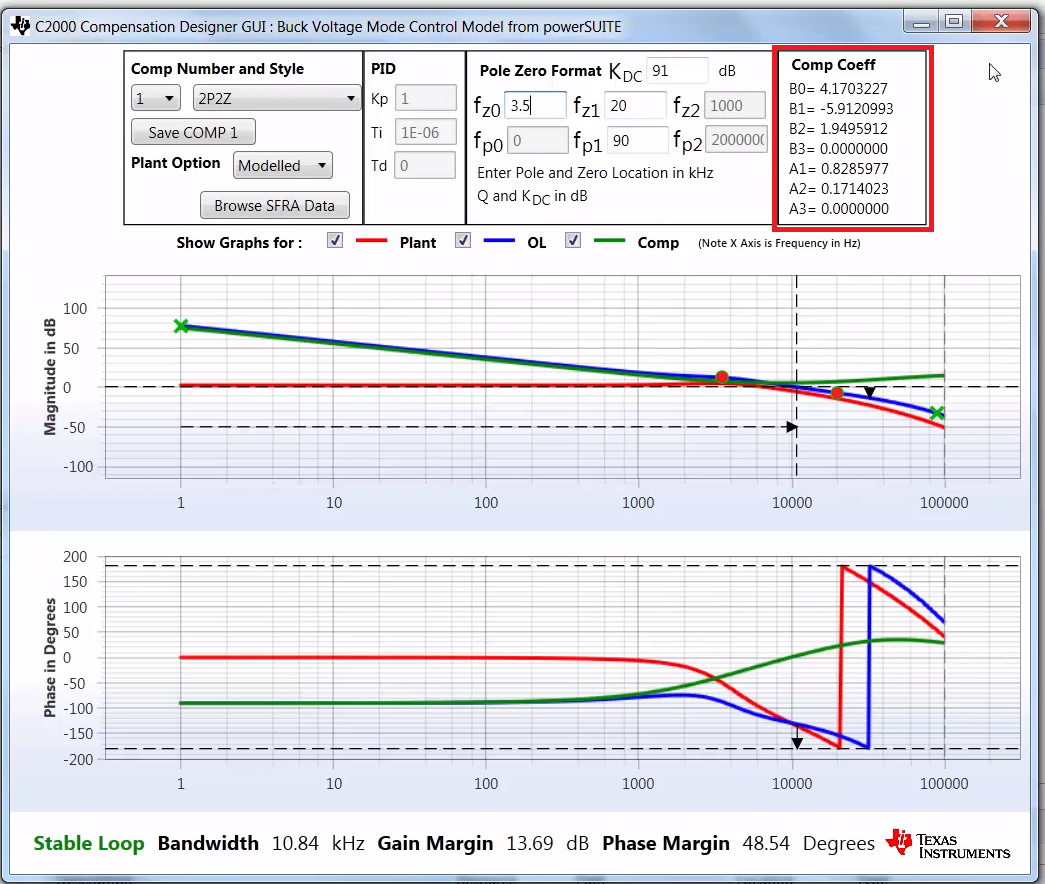This screenshot has height=884, width=1045.
Task: Click the Browse SFRA Data button
Action: tap(275, 205)
